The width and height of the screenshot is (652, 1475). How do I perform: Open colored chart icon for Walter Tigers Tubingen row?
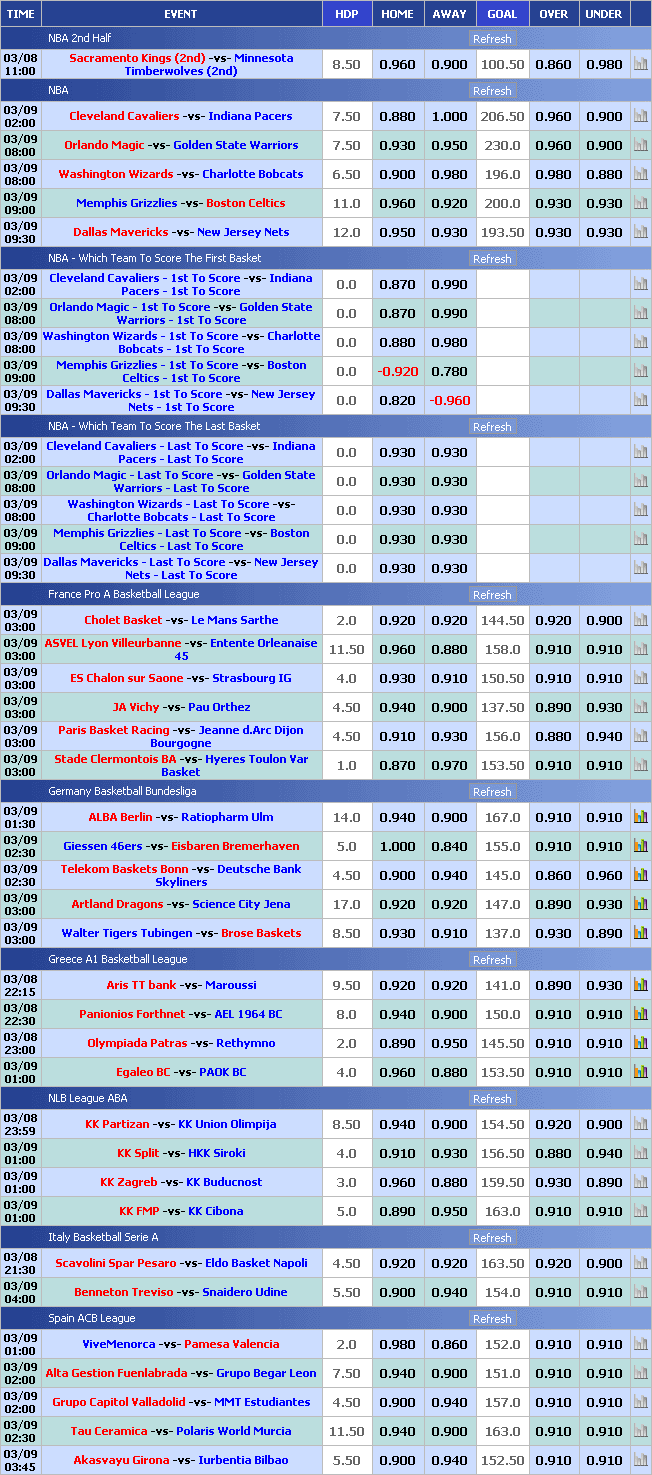point(641,933)
